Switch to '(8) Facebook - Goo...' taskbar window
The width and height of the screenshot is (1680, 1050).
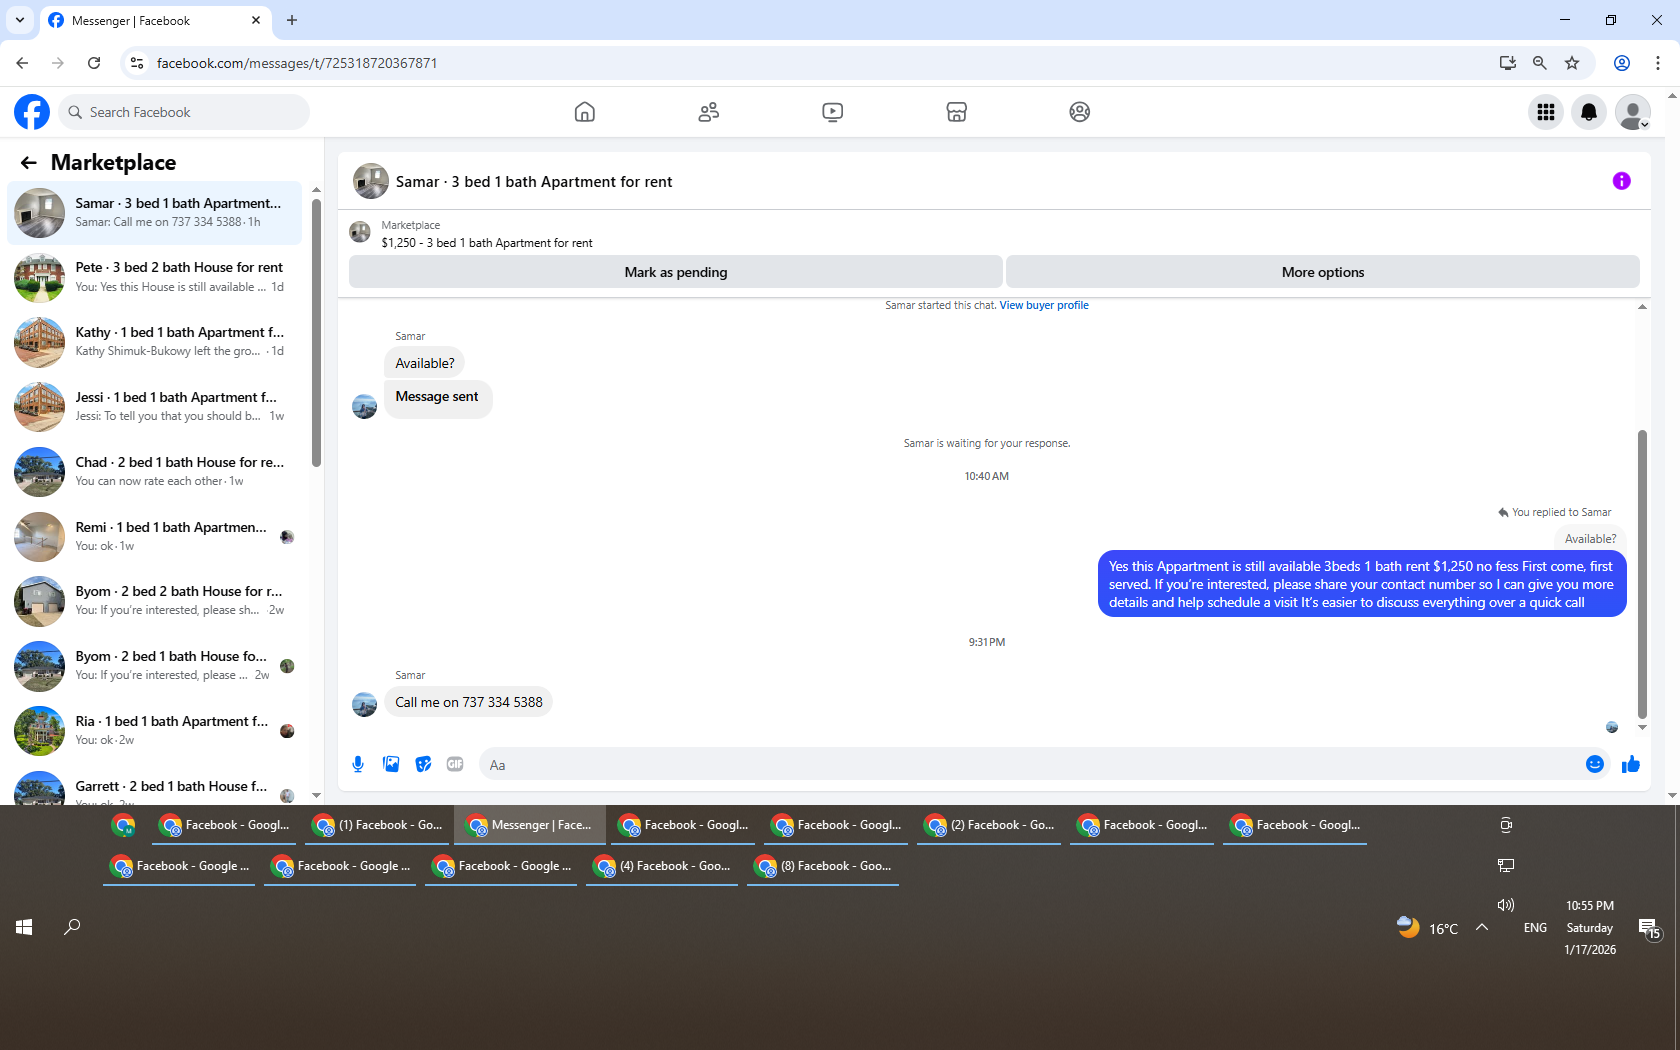tap(823, 867)
